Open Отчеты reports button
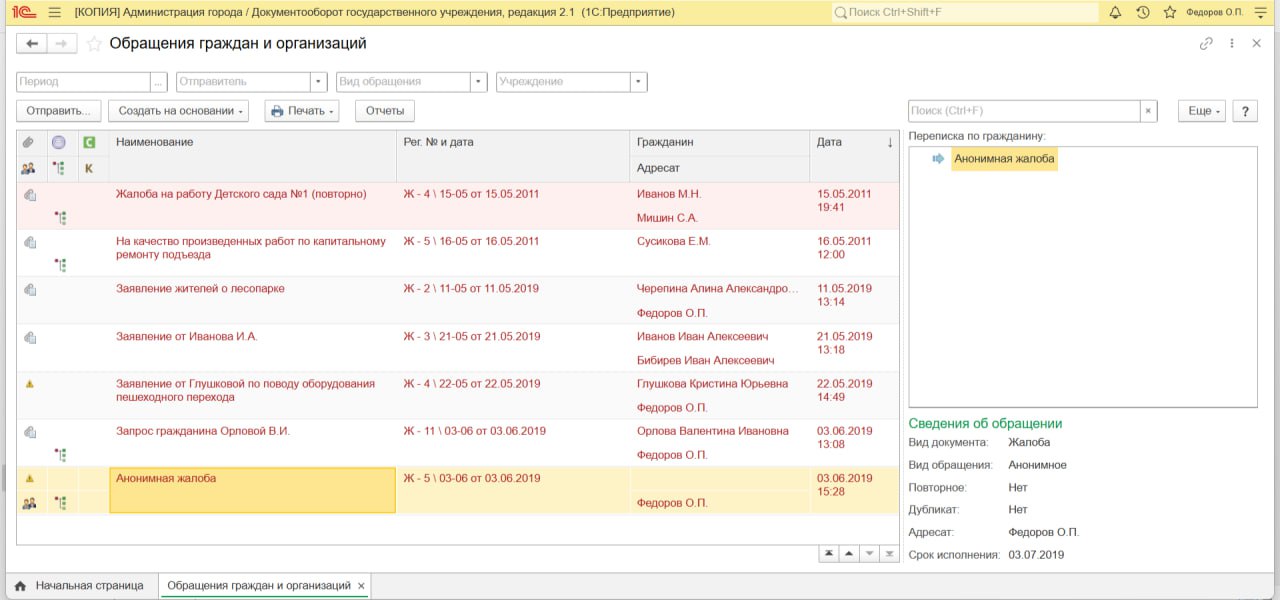This screenshot has width=1280, height=600. click(385, 111)
